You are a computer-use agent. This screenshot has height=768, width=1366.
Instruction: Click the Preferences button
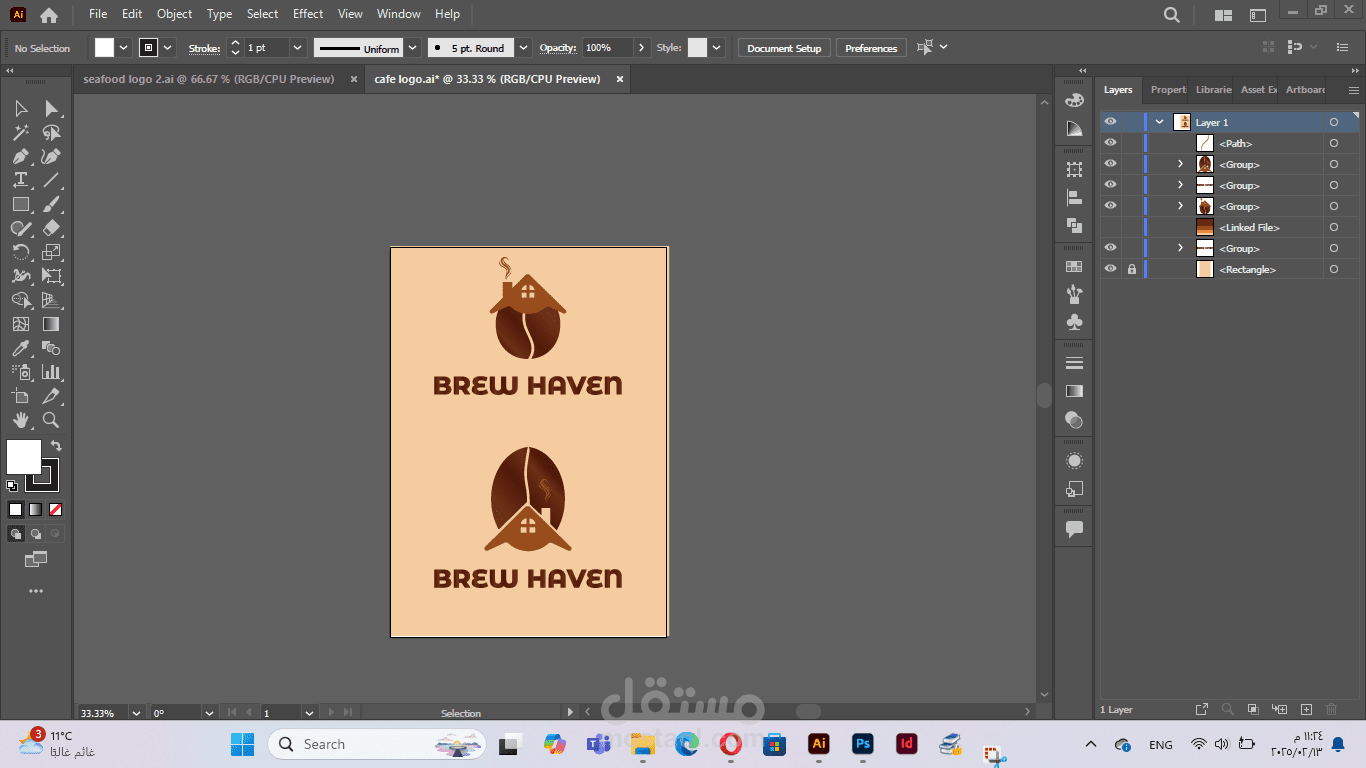[x=871, y=48]
